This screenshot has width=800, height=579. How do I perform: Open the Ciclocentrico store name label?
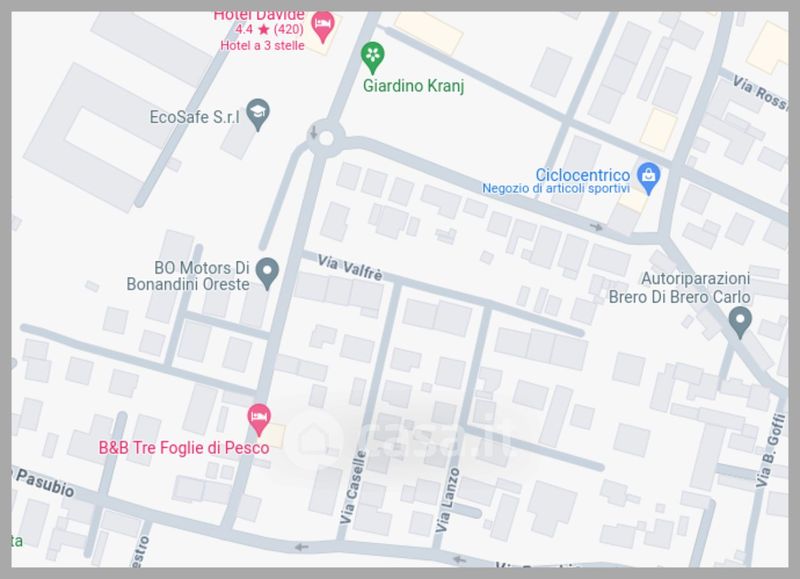pyautogui.click(x=583, y=175)
